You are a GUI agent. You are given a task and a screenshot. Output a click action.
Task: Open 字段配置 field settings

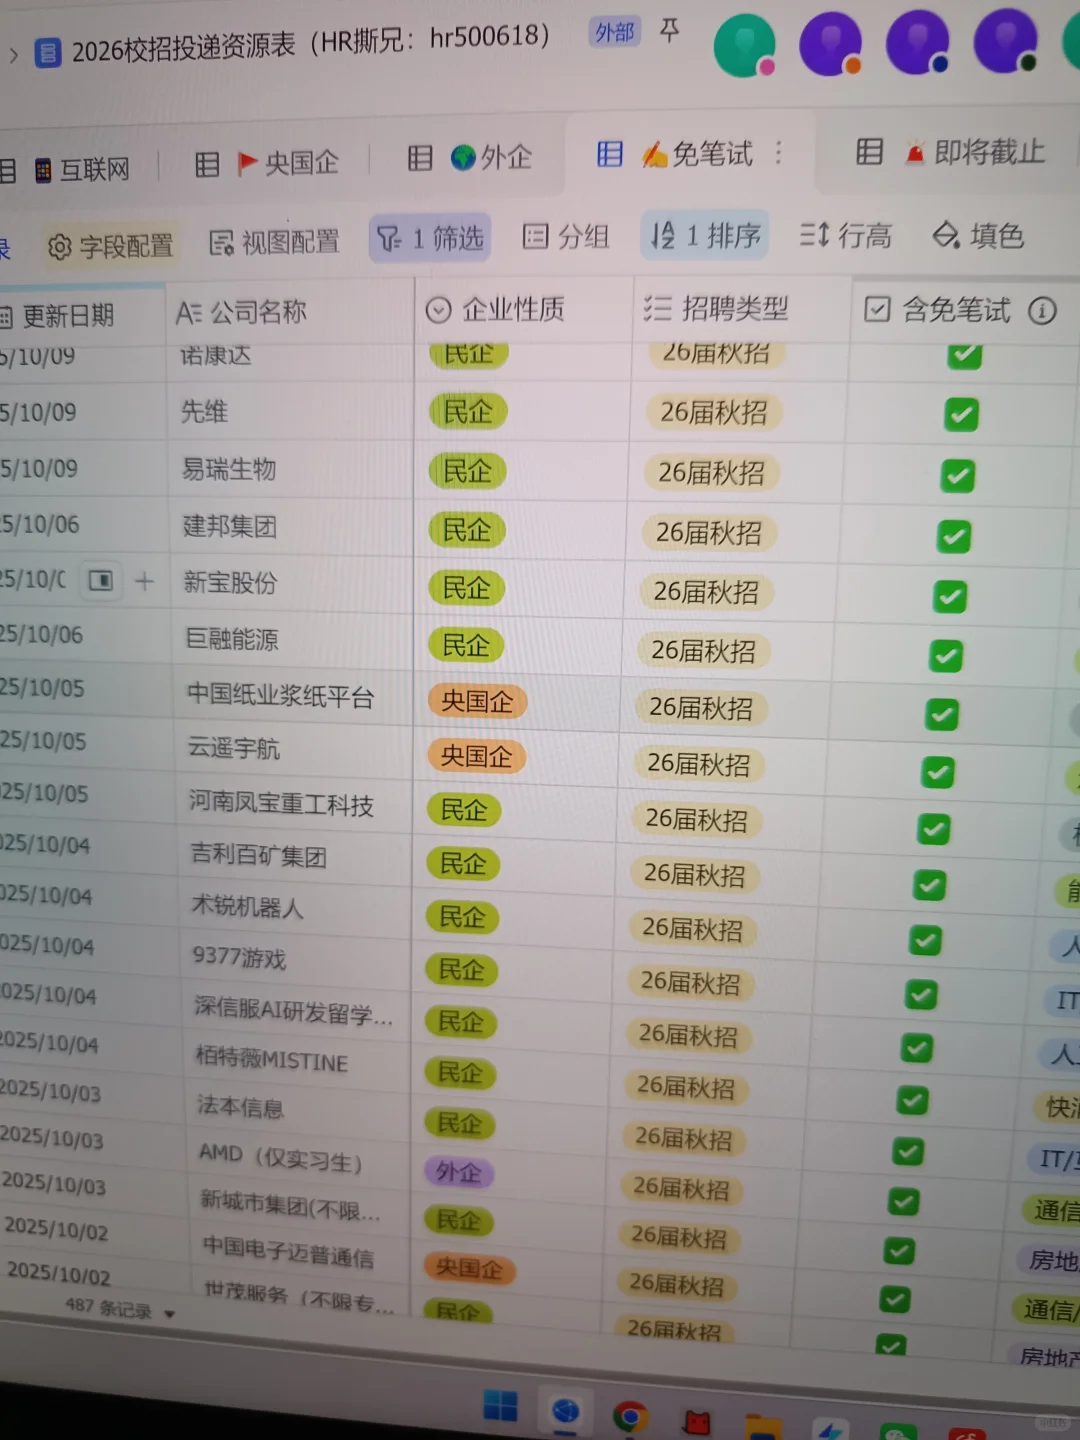coord(110,246)
